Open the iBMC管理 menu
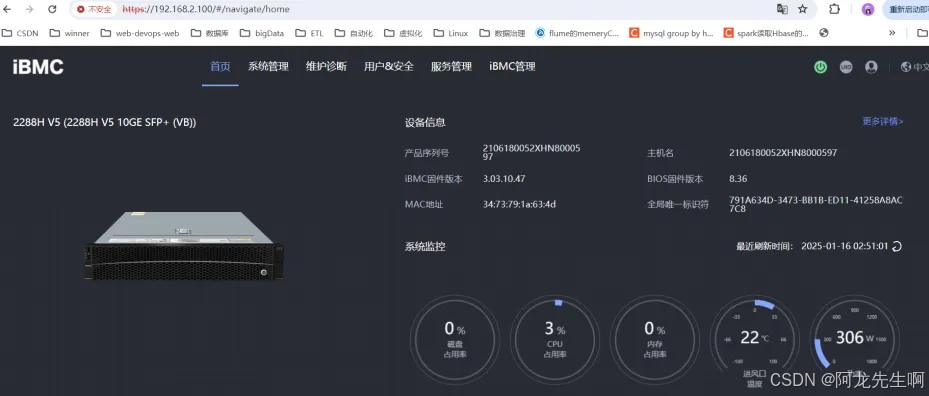The width and height of the screenshot is (929, 396). [x=512, y=66]
